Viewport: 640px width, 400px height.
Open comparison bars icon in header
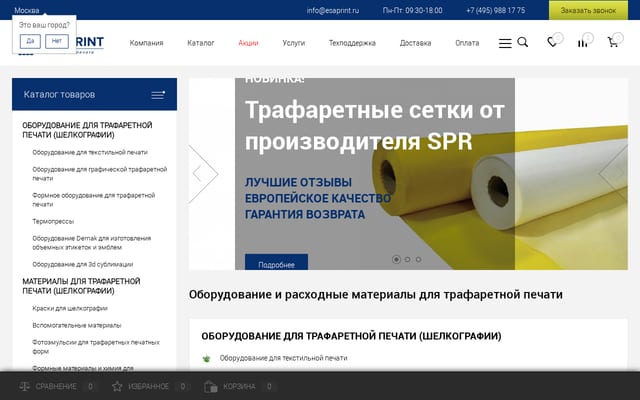(x=582, y=42)
